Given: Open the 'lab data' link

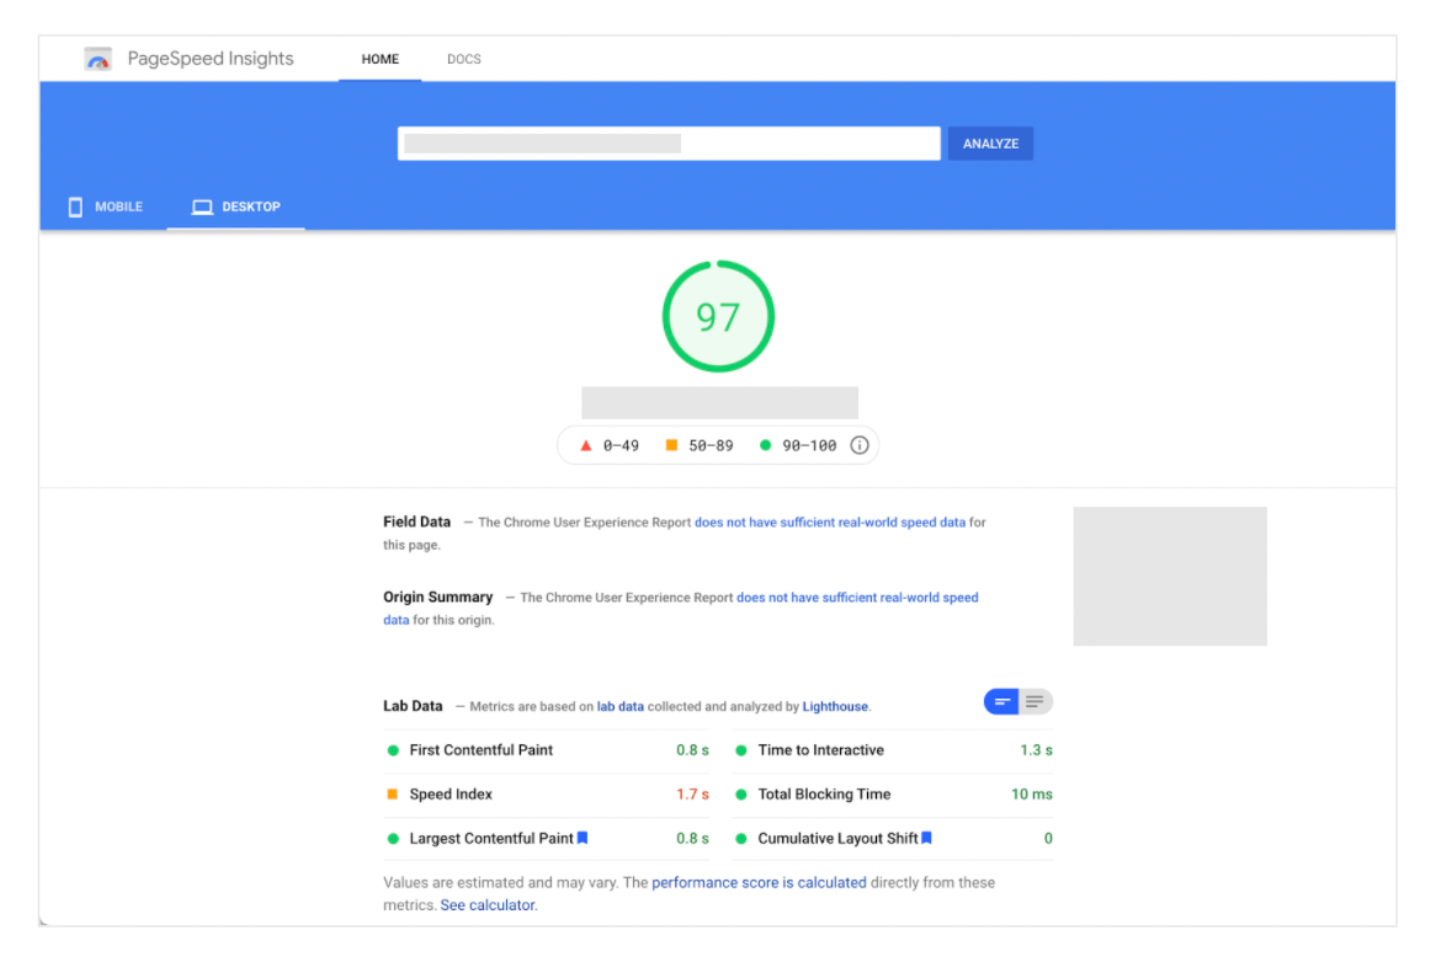Looking at the screenshot, I should pos(620,706).
